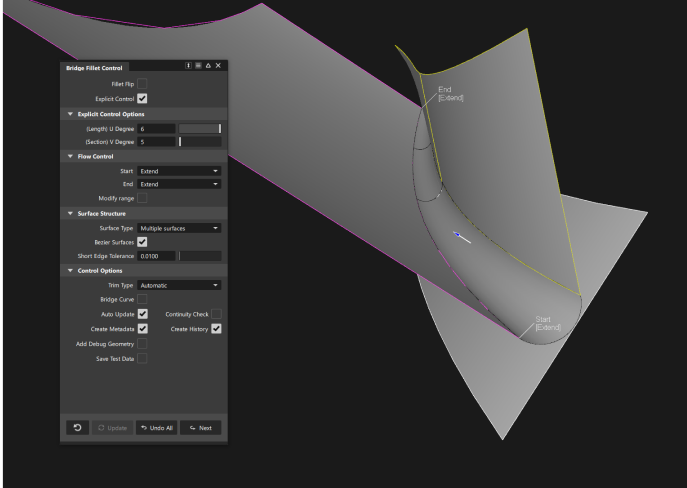This screenshot has width=687, height=488.
Task: Click the triangle icon in panel title bar
Action: pos(208,66)
